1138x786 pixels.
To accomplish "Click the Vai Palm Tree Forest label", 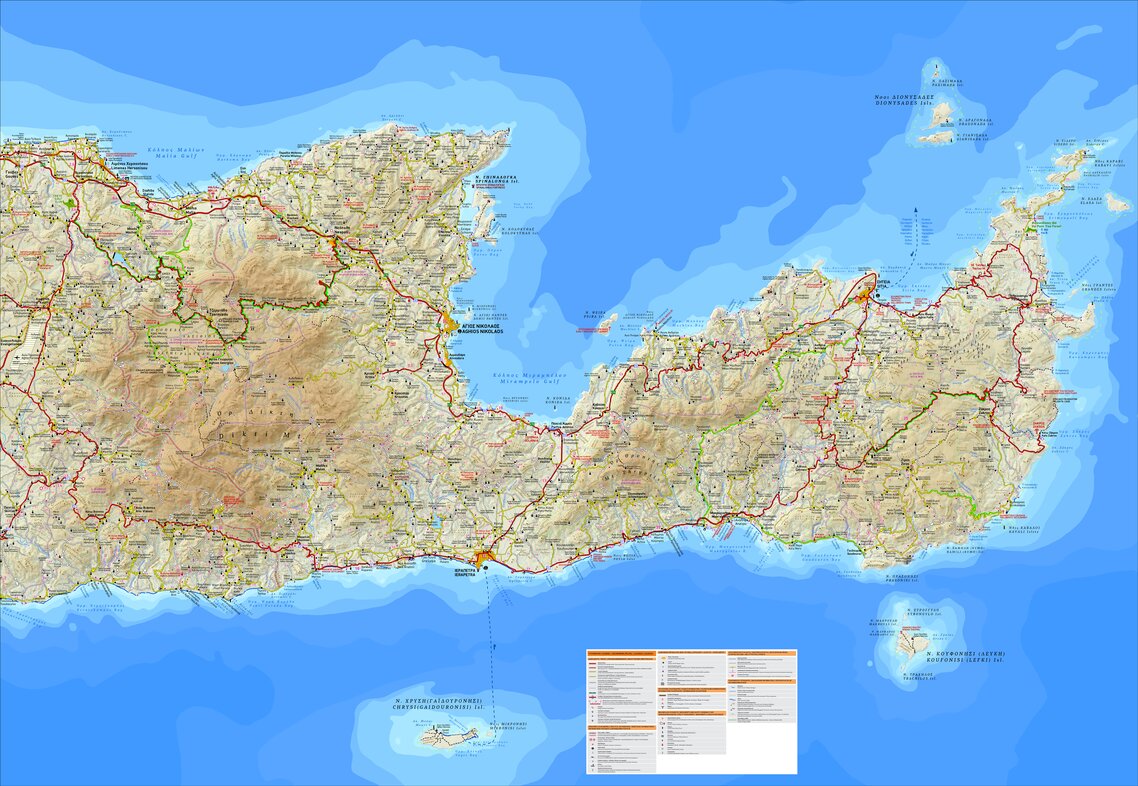I will tap(1046, 225).
